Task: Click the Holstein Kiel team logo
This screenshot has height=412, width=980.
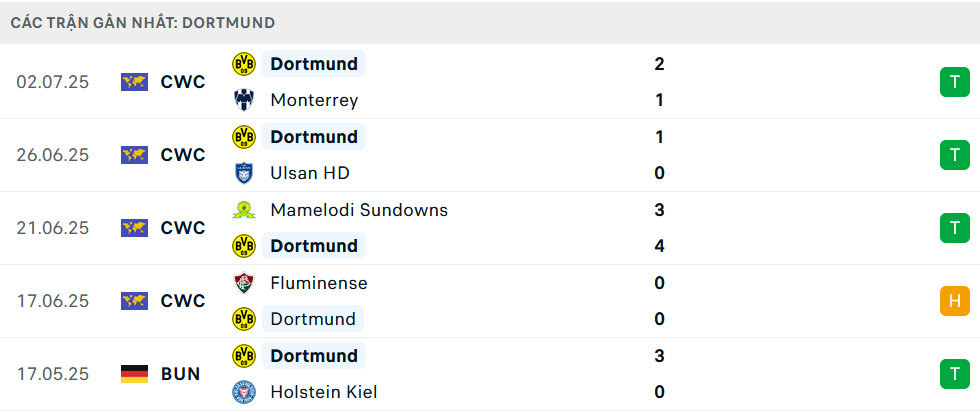Action: pos(244,392)
